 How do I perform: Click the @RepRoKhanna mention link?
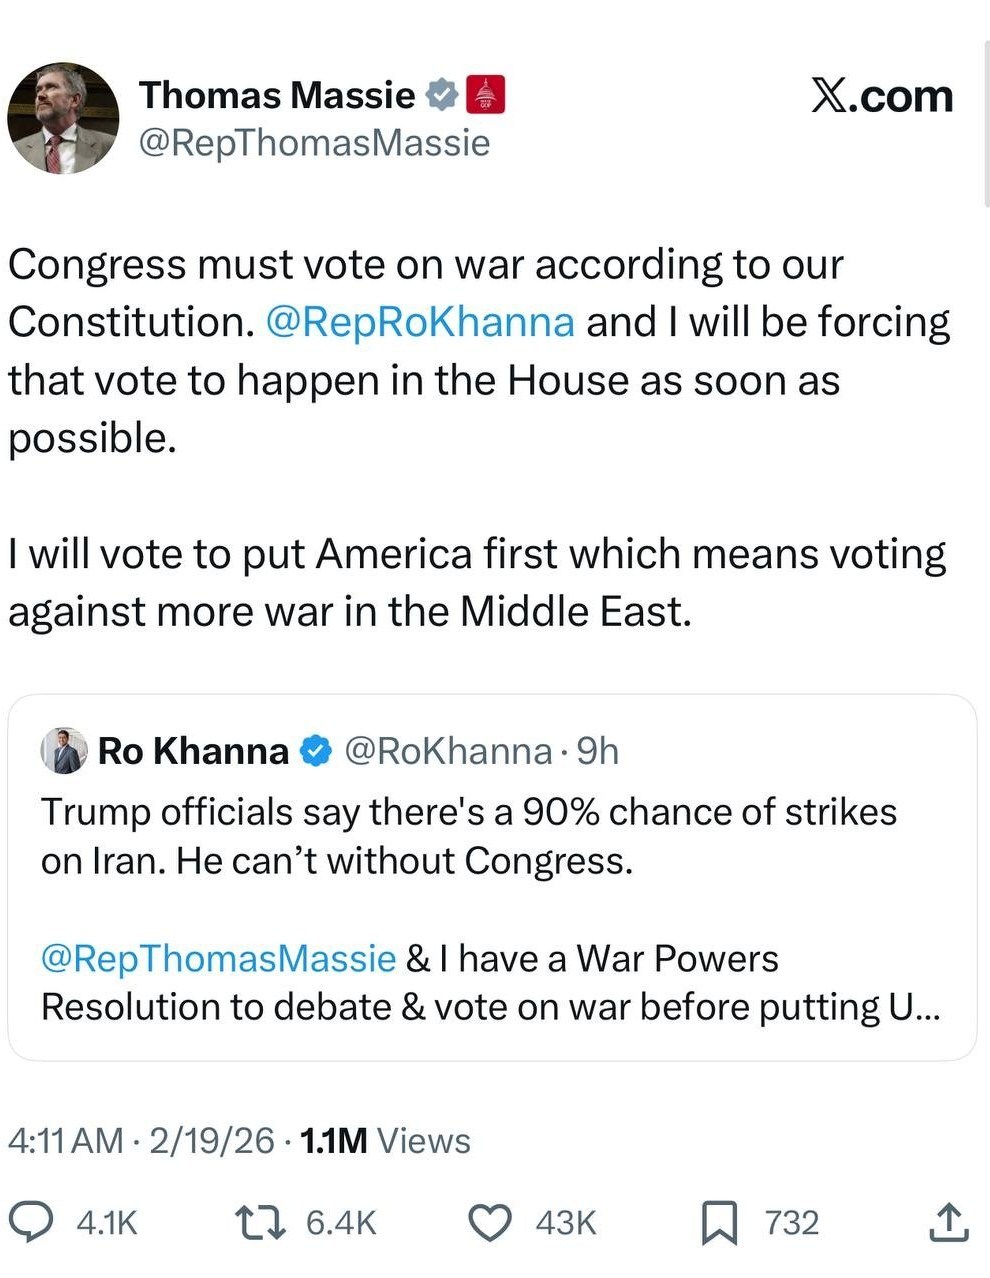(x=420, y=322)
